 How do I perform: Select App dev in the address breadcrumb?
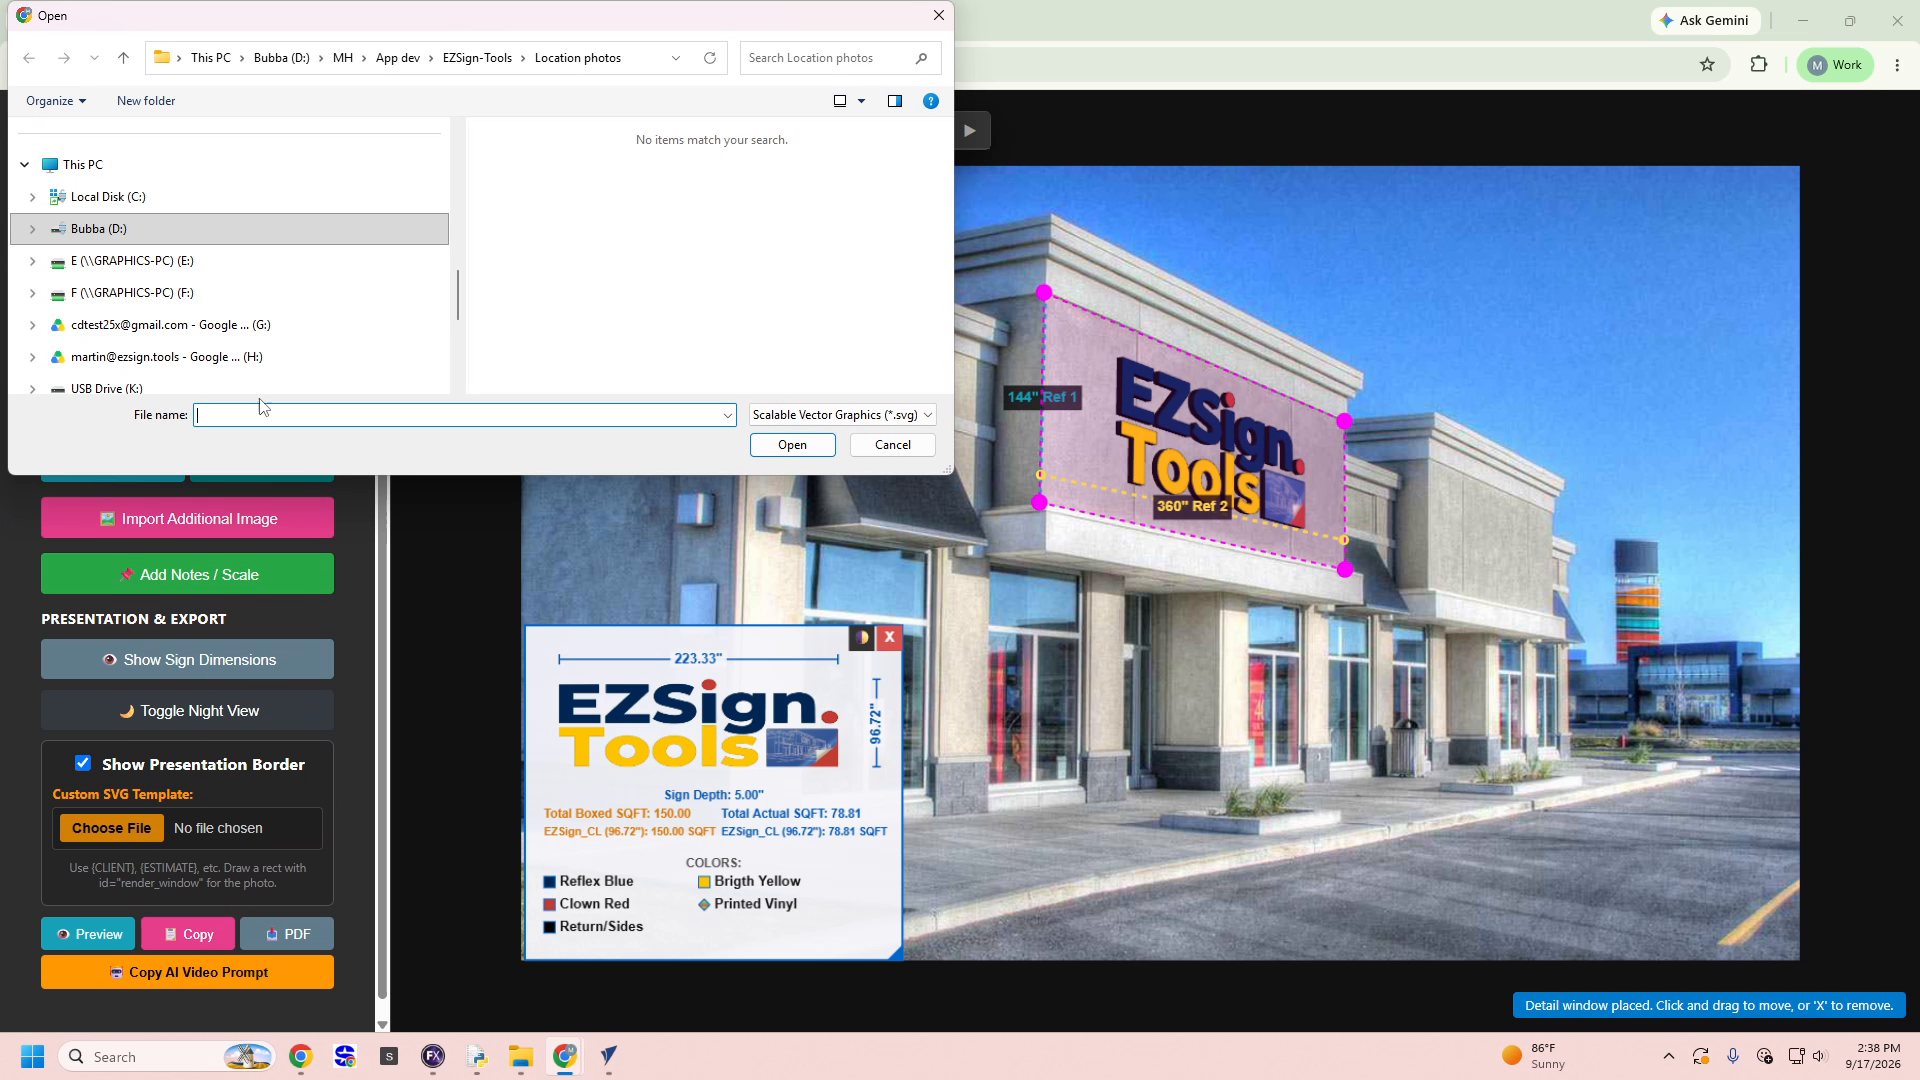[x=398, y=58]
